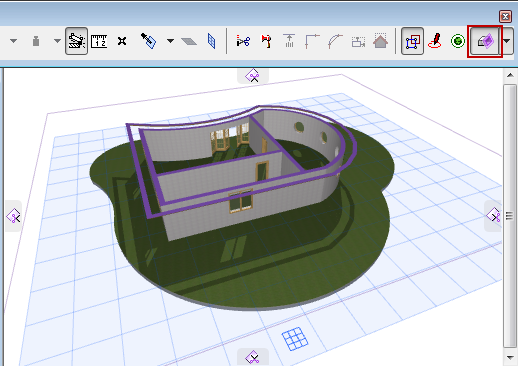Image resolution: width=518 pixels, height=366 pixels.
Task: Click the vertical scrollbar thumb
Action: tap(510, 216)
